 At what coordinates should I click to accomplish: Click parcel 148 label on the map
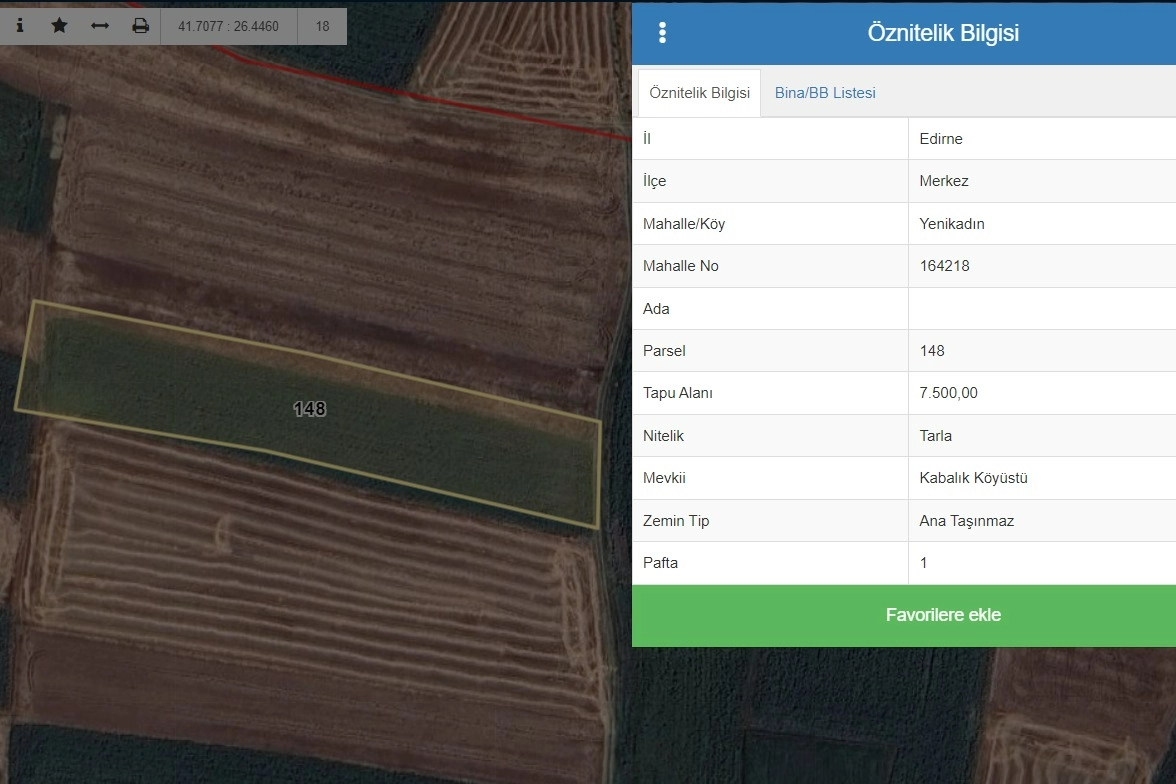309,409
